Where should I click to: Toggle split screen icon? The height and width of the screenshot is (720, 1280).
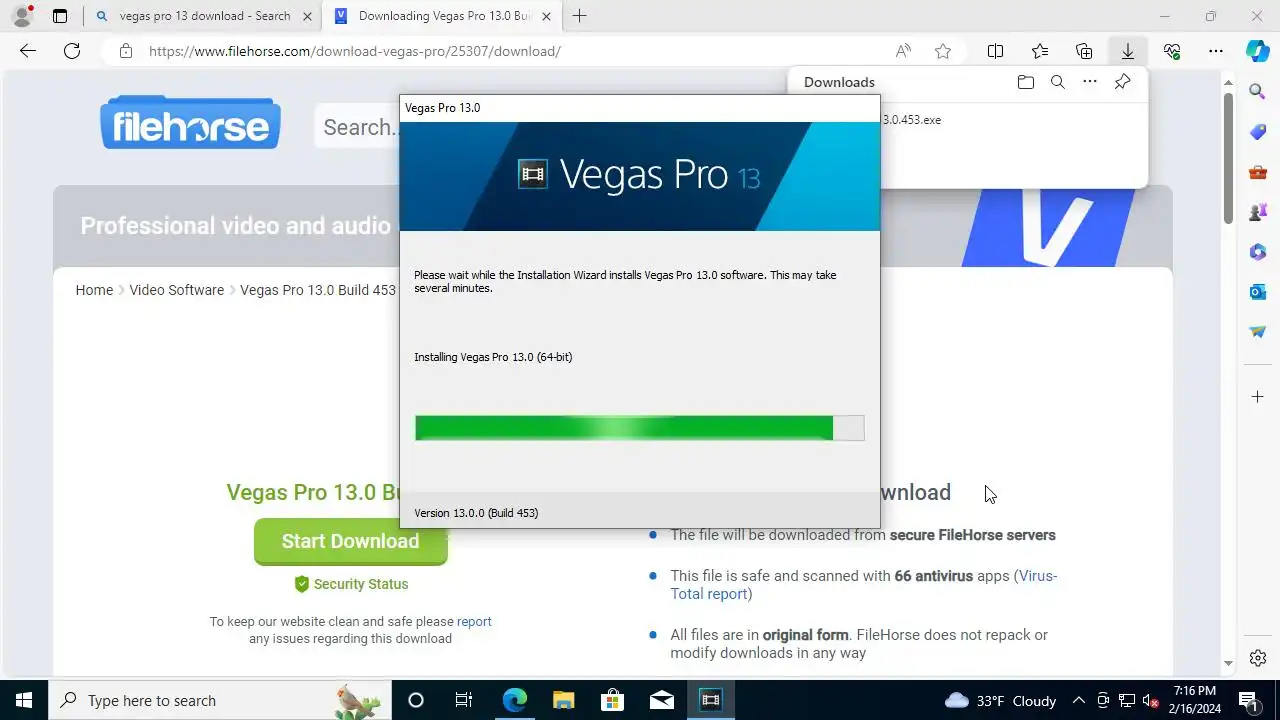click(996, 51)
